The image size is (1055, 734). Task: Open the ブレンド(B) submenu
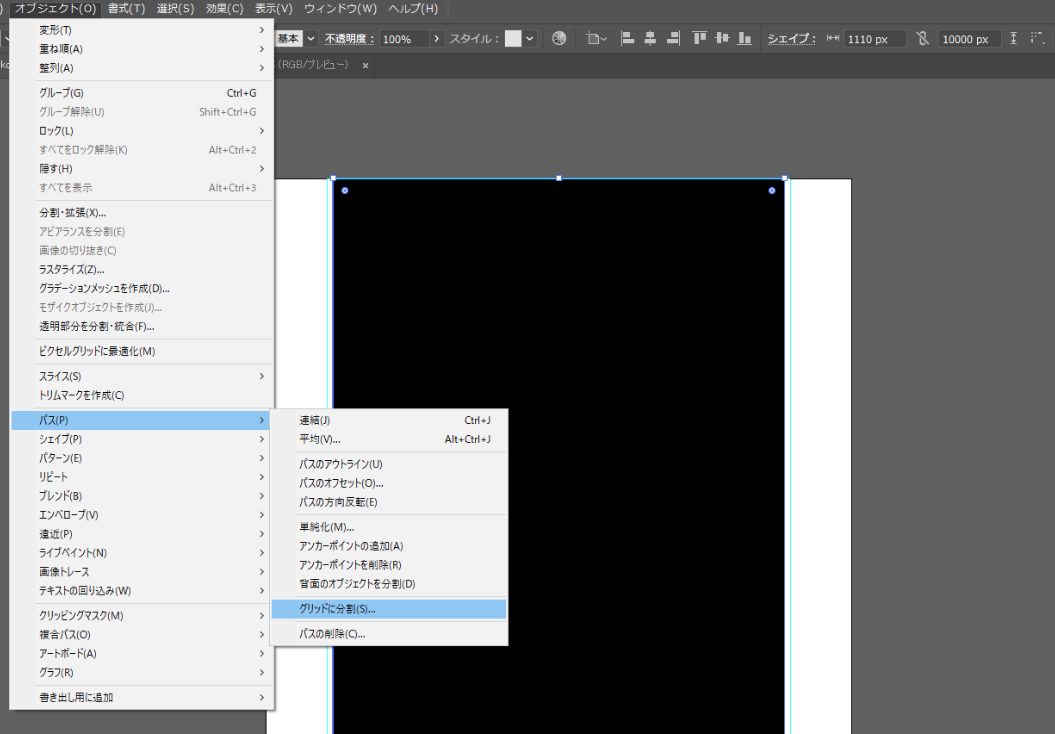[141, 496]
